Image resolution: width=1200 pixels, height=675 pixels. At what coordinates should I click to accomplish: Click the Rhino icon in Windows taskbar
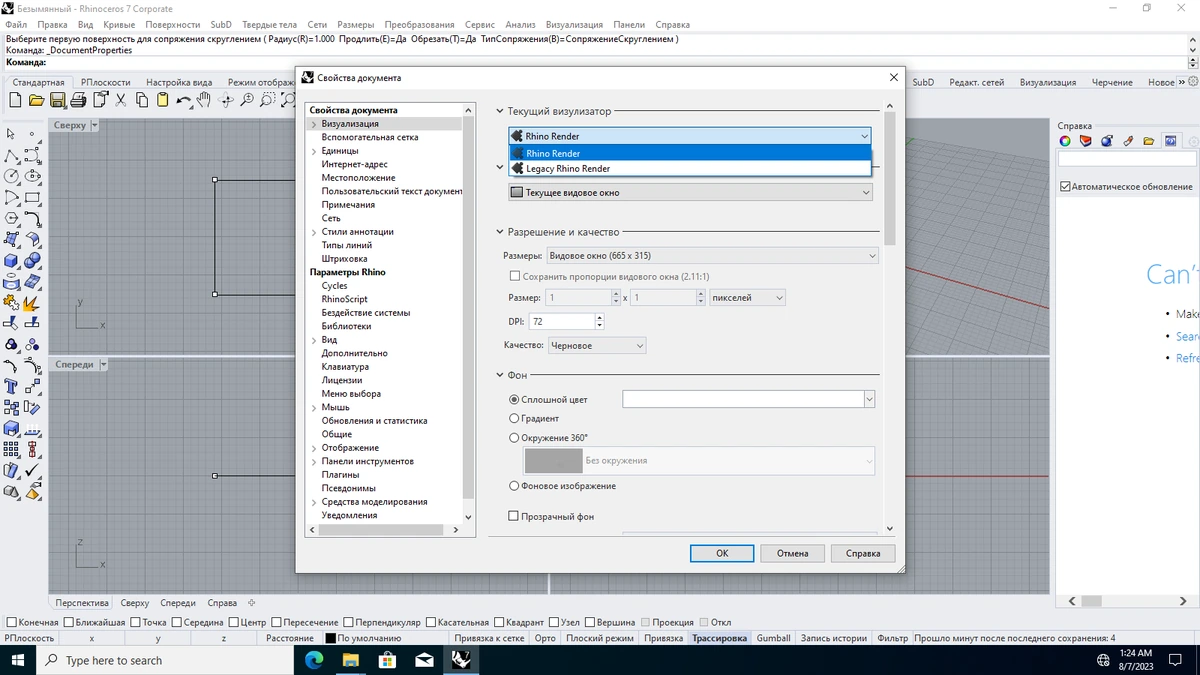point(461,660)
